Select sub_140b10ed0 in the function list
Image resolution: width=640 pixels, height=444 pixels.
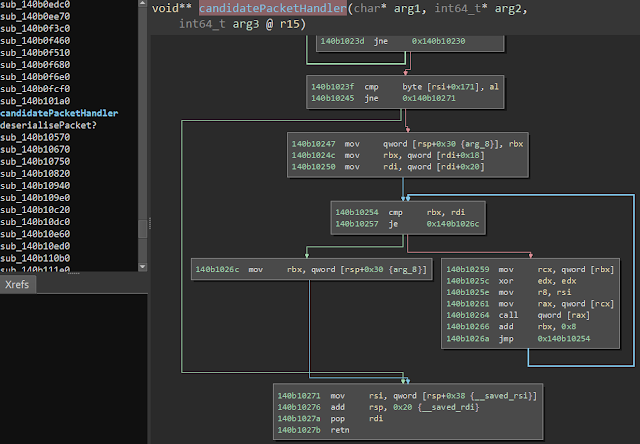point(35,246)
